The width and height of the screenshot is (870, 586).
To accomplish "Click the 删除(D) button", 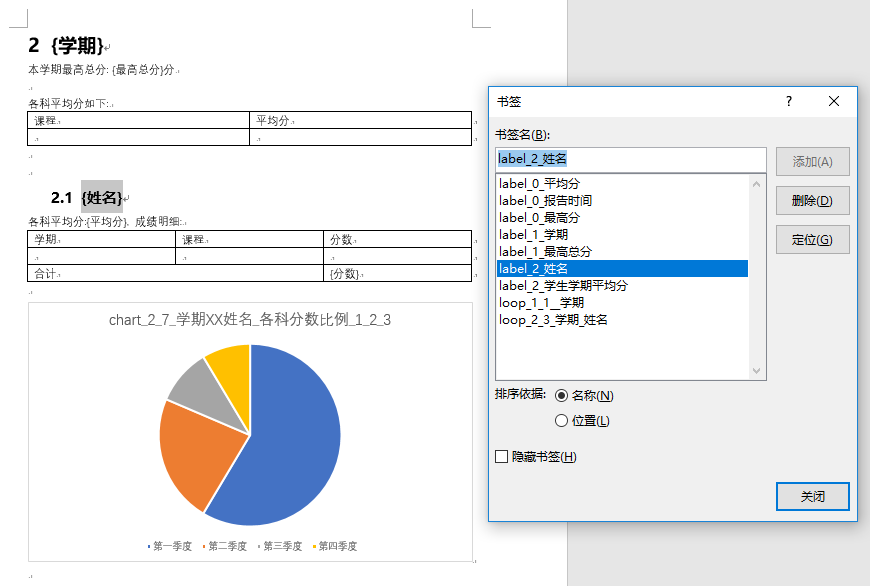I will (812, 200).
